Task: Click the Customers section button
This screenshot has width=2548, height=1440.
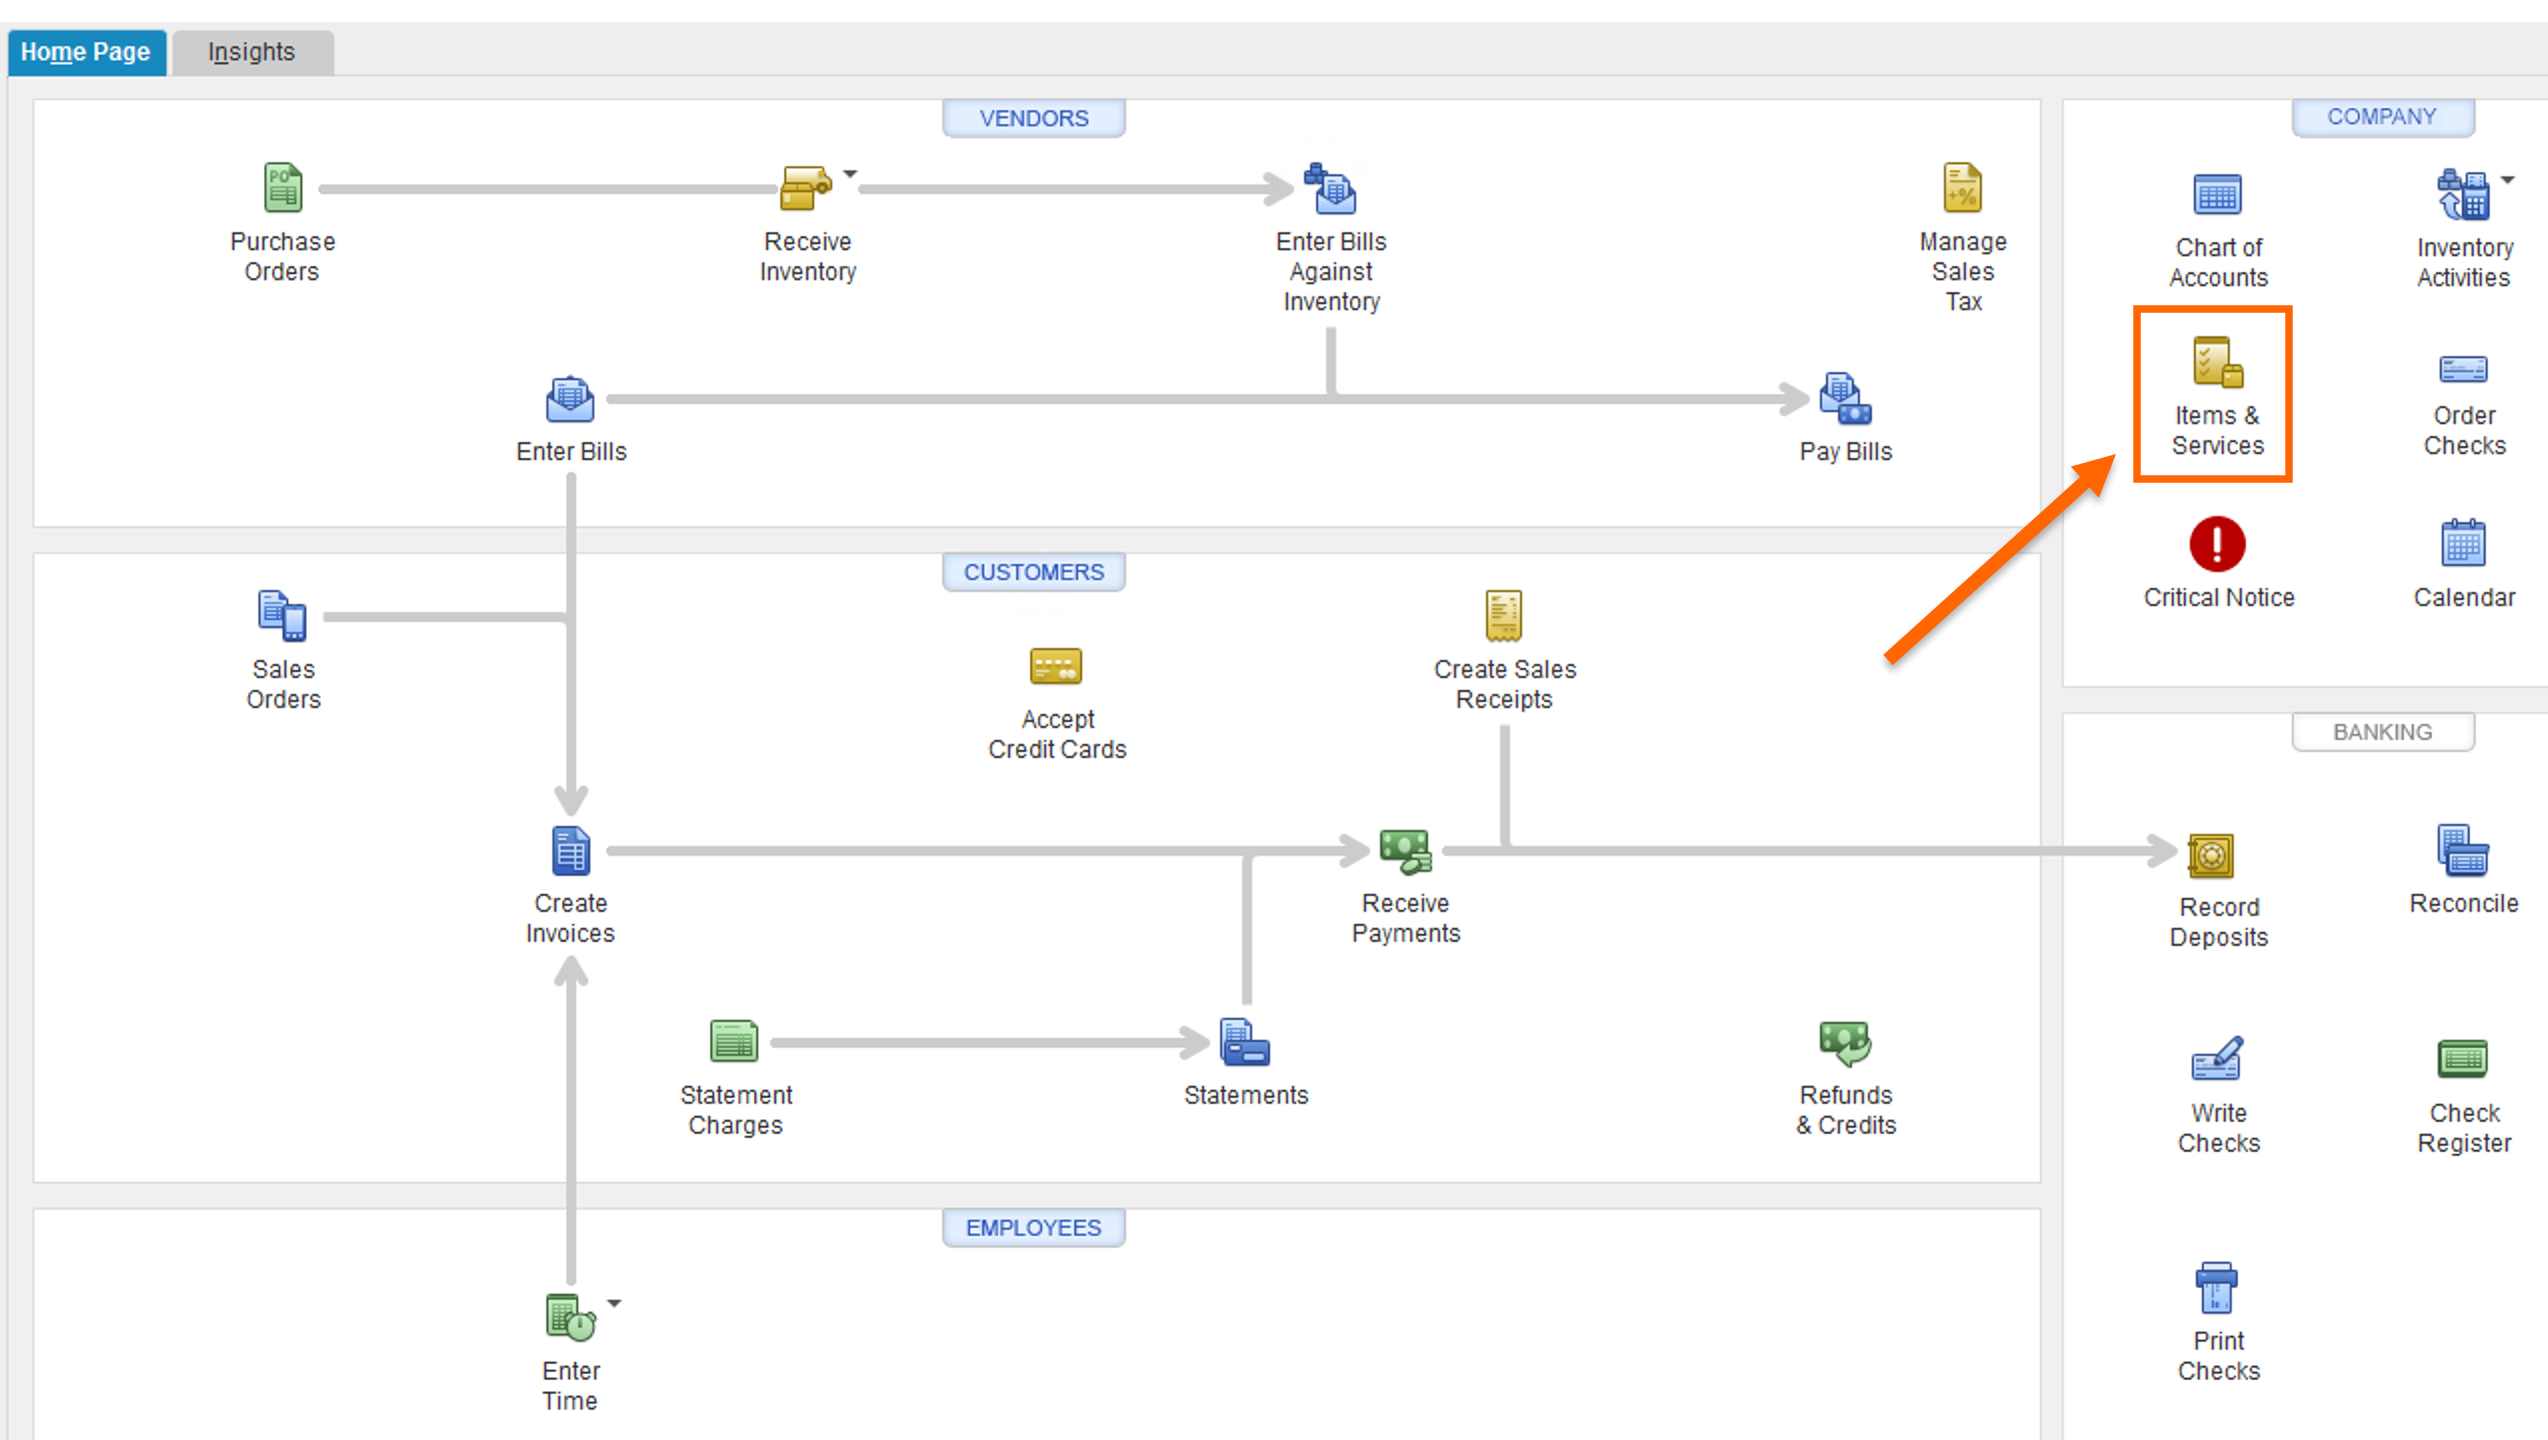Action: 1033,572
